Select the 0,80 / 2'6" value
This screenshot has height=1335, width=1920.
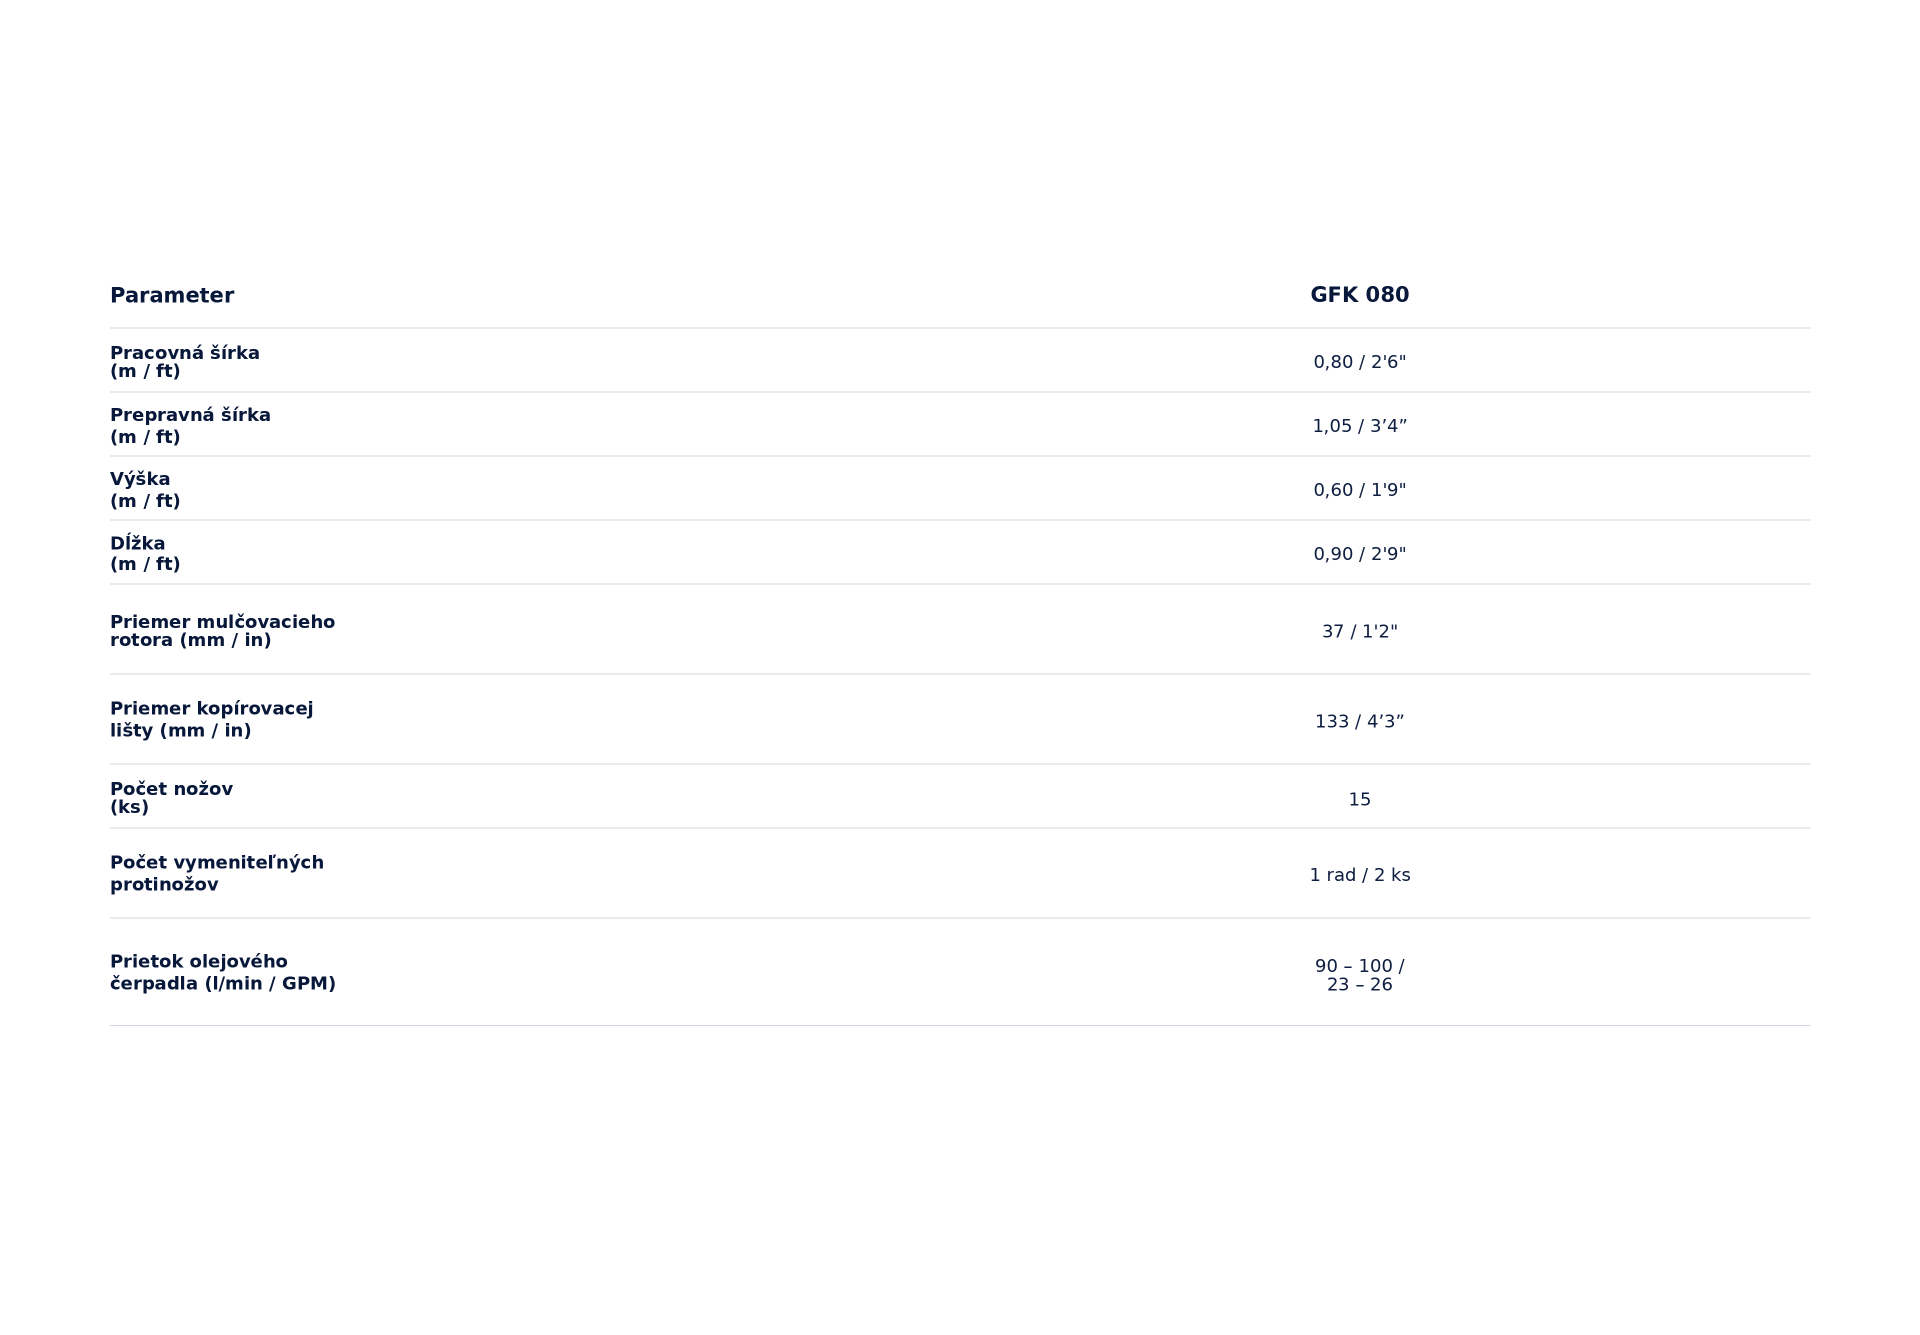[x=1360, y=362]
